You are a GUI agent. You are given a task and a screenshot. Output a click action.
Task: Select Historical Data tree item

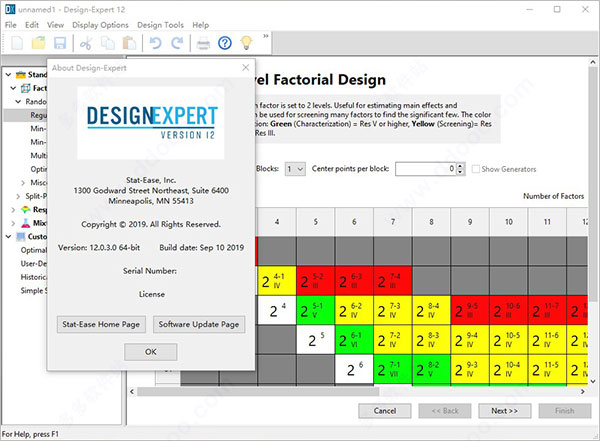click(x=33, y=277)
